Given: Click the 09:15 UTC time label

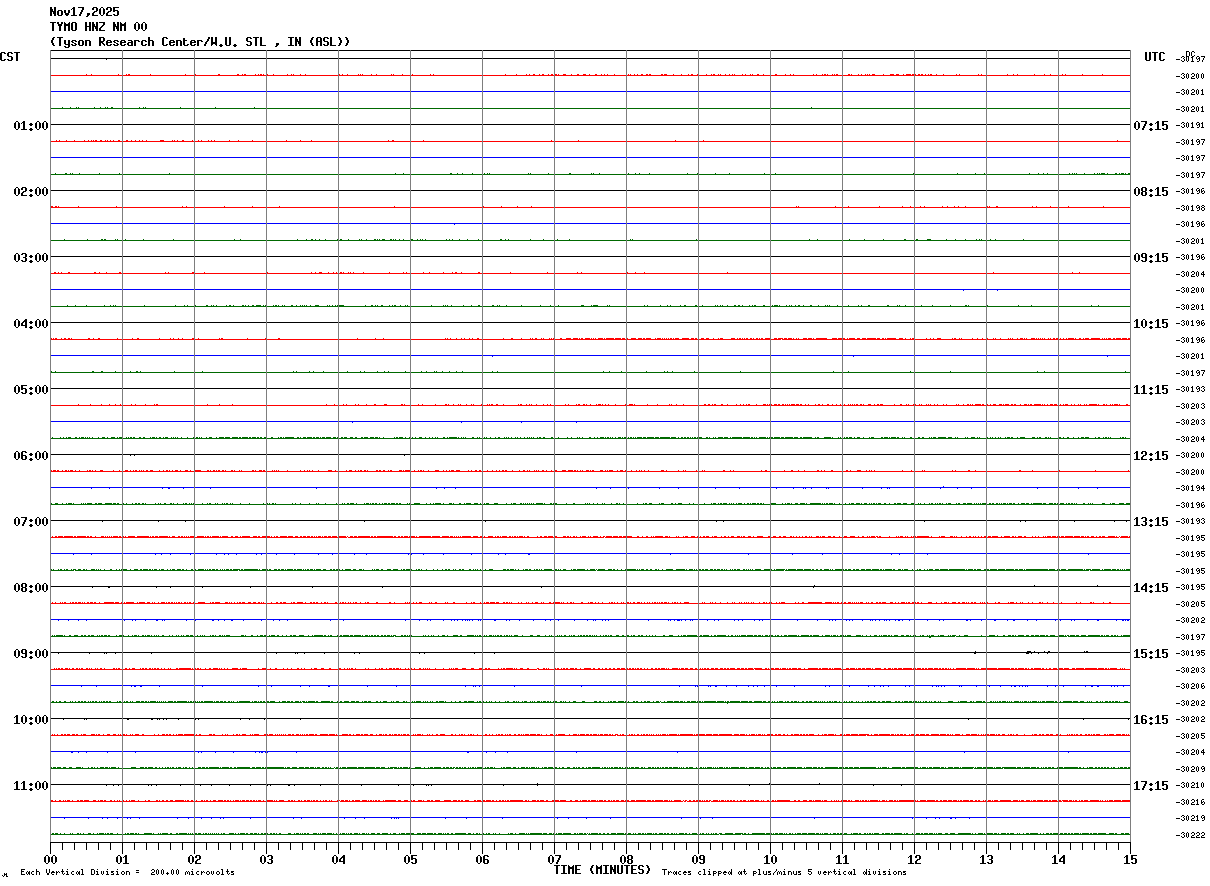Looking at the screenshot, I should click(x=1150, y=257).
